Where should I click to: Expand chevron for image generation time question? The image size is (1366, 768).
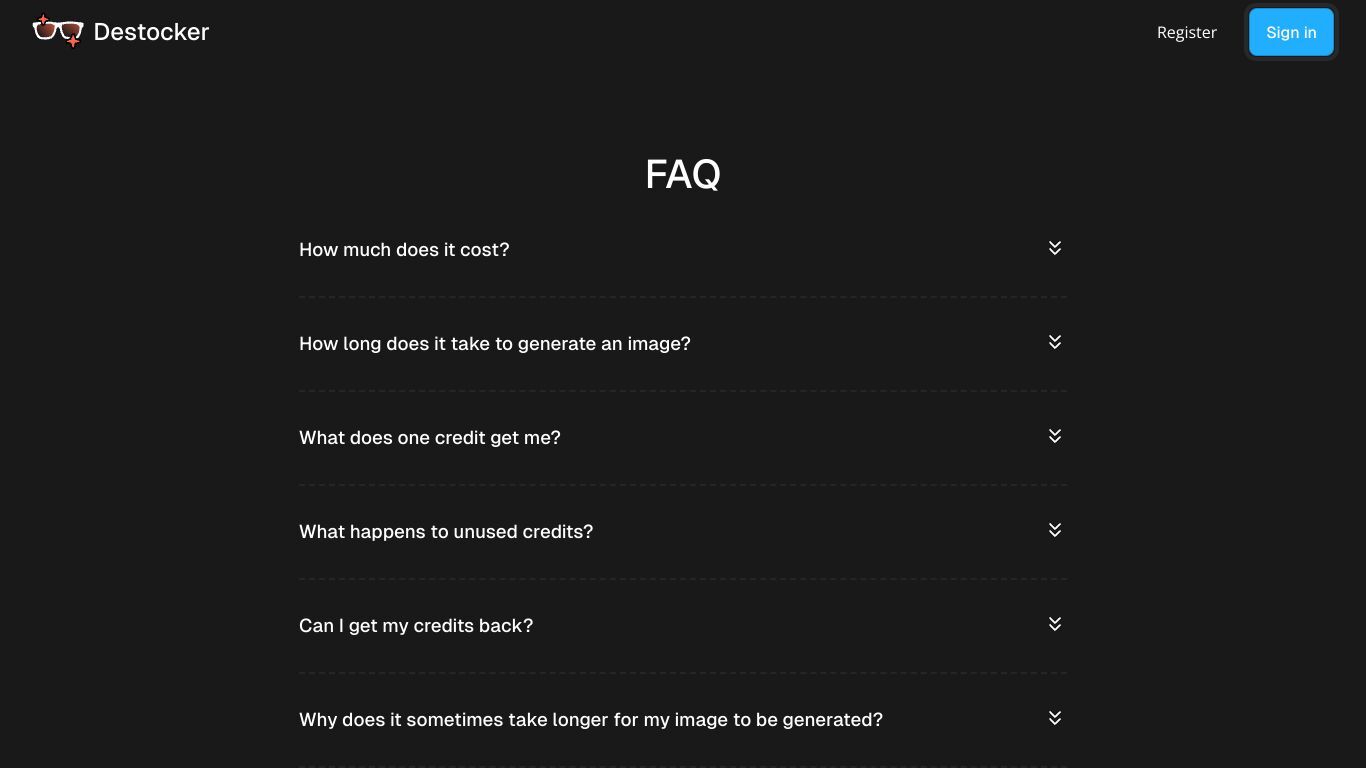[1054, 342]
